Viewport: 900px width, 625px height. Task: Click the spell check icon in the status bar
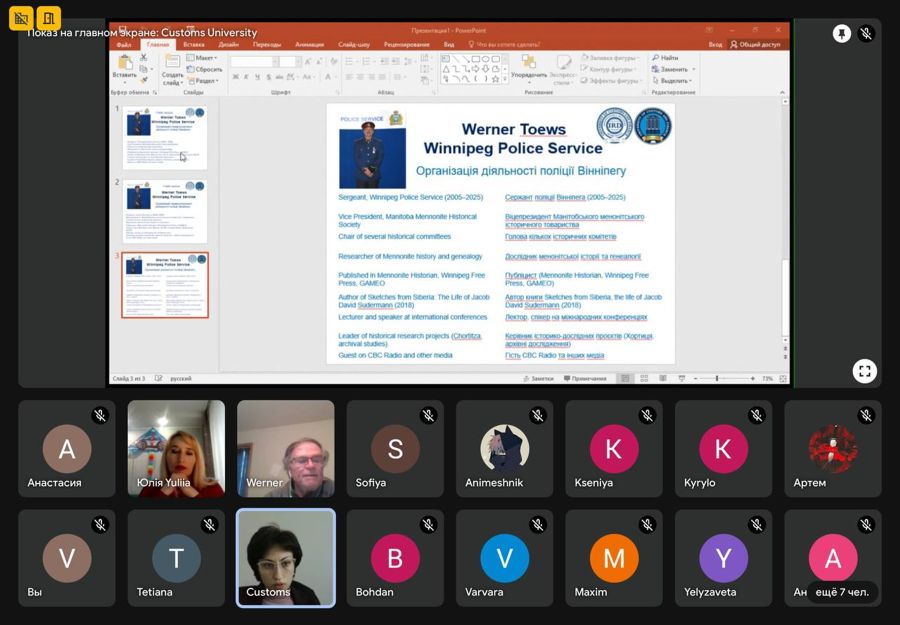tap(158, 378)
